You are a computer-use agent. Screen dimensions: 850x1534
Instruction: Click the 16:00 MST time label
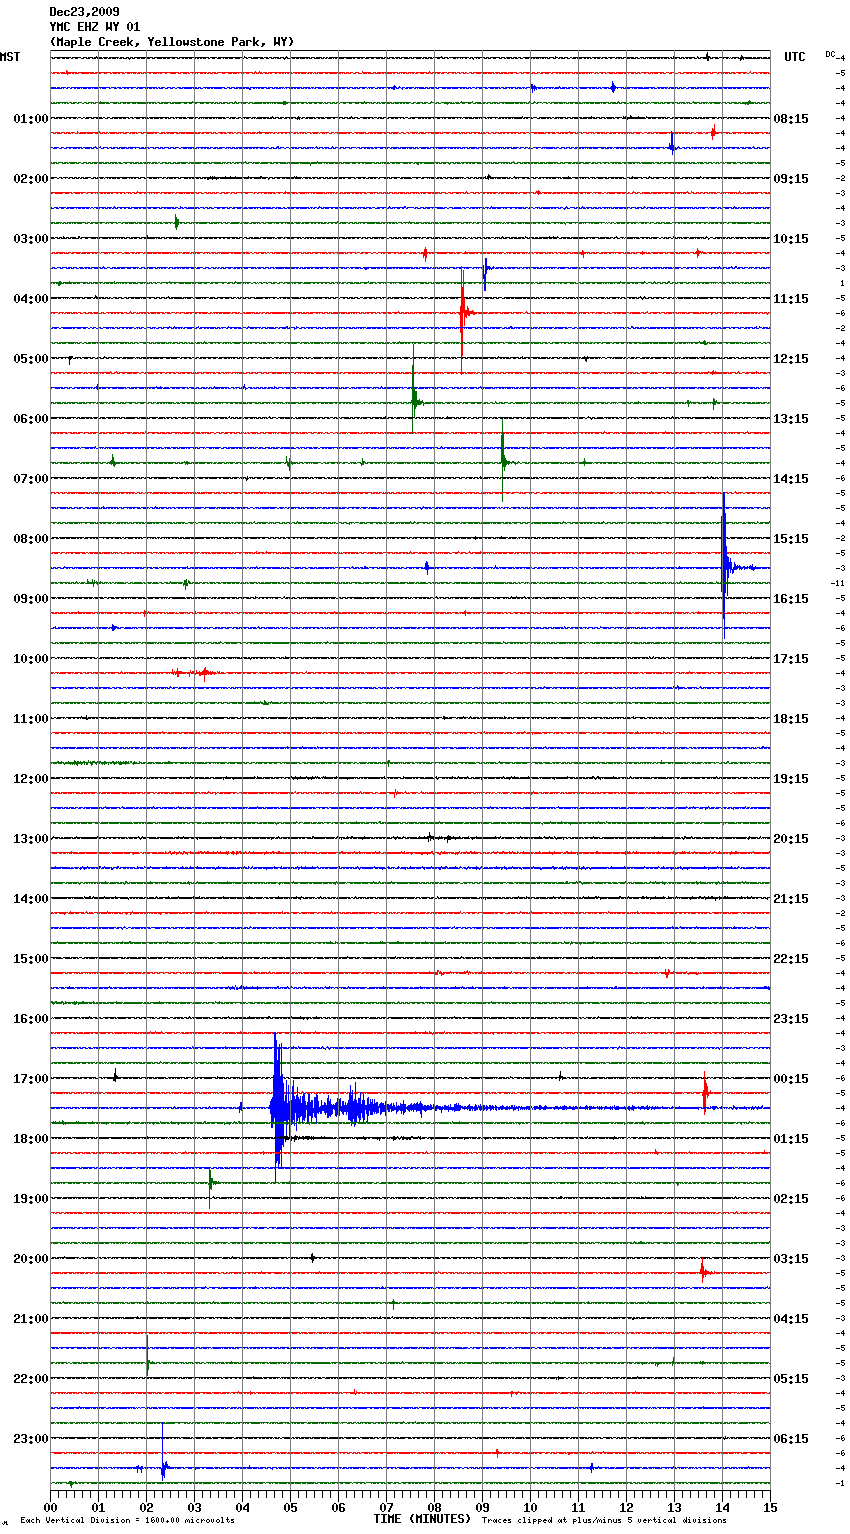(x=31, y=1019)
